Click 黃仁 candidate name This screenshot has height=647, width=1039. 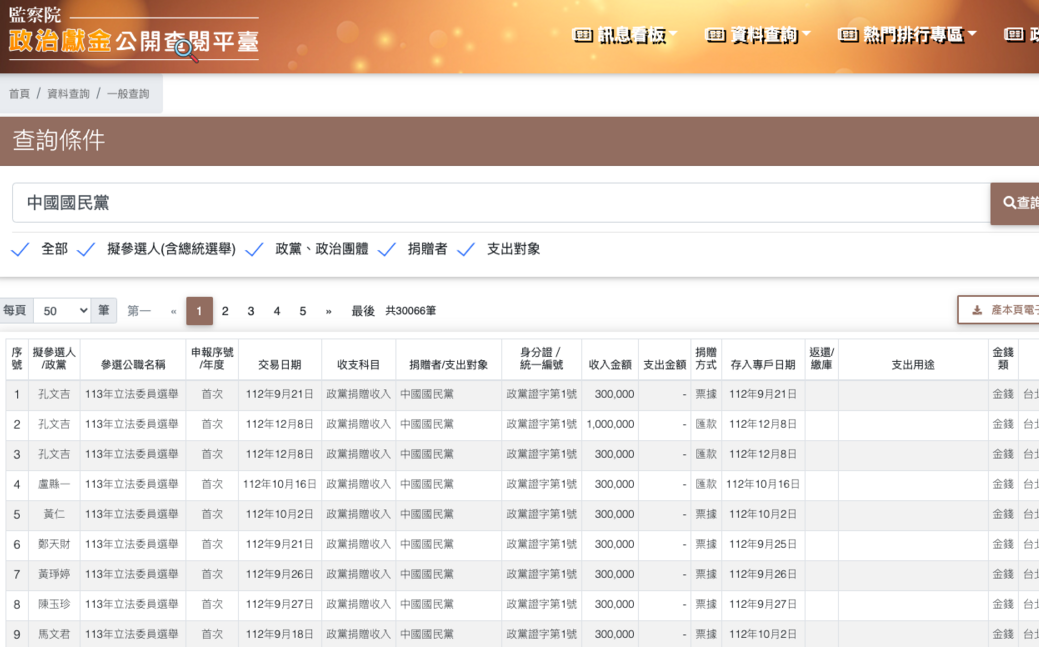[x=54, y=514]
